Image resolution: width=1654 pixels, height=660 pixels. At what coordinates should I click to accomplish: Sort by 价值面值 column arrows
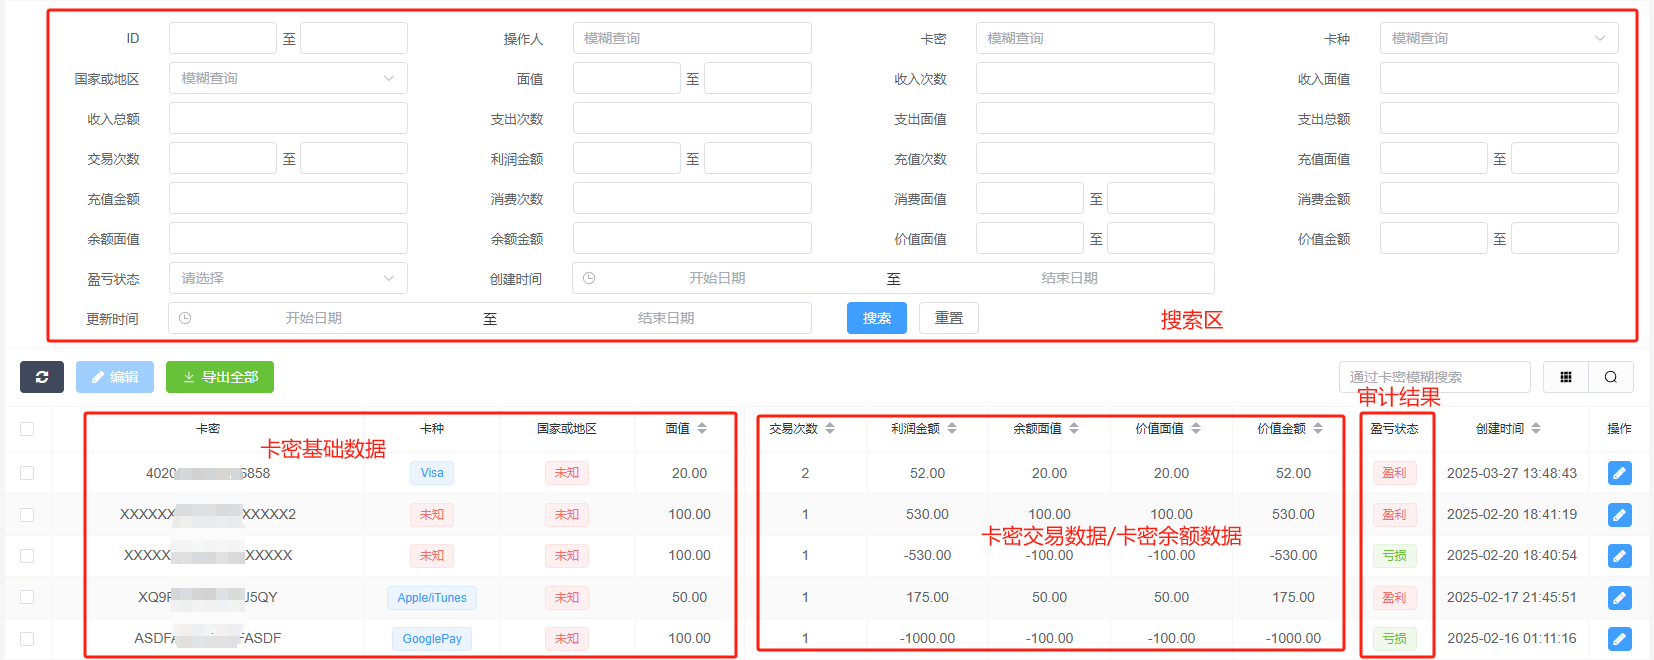coord(1196,428)
